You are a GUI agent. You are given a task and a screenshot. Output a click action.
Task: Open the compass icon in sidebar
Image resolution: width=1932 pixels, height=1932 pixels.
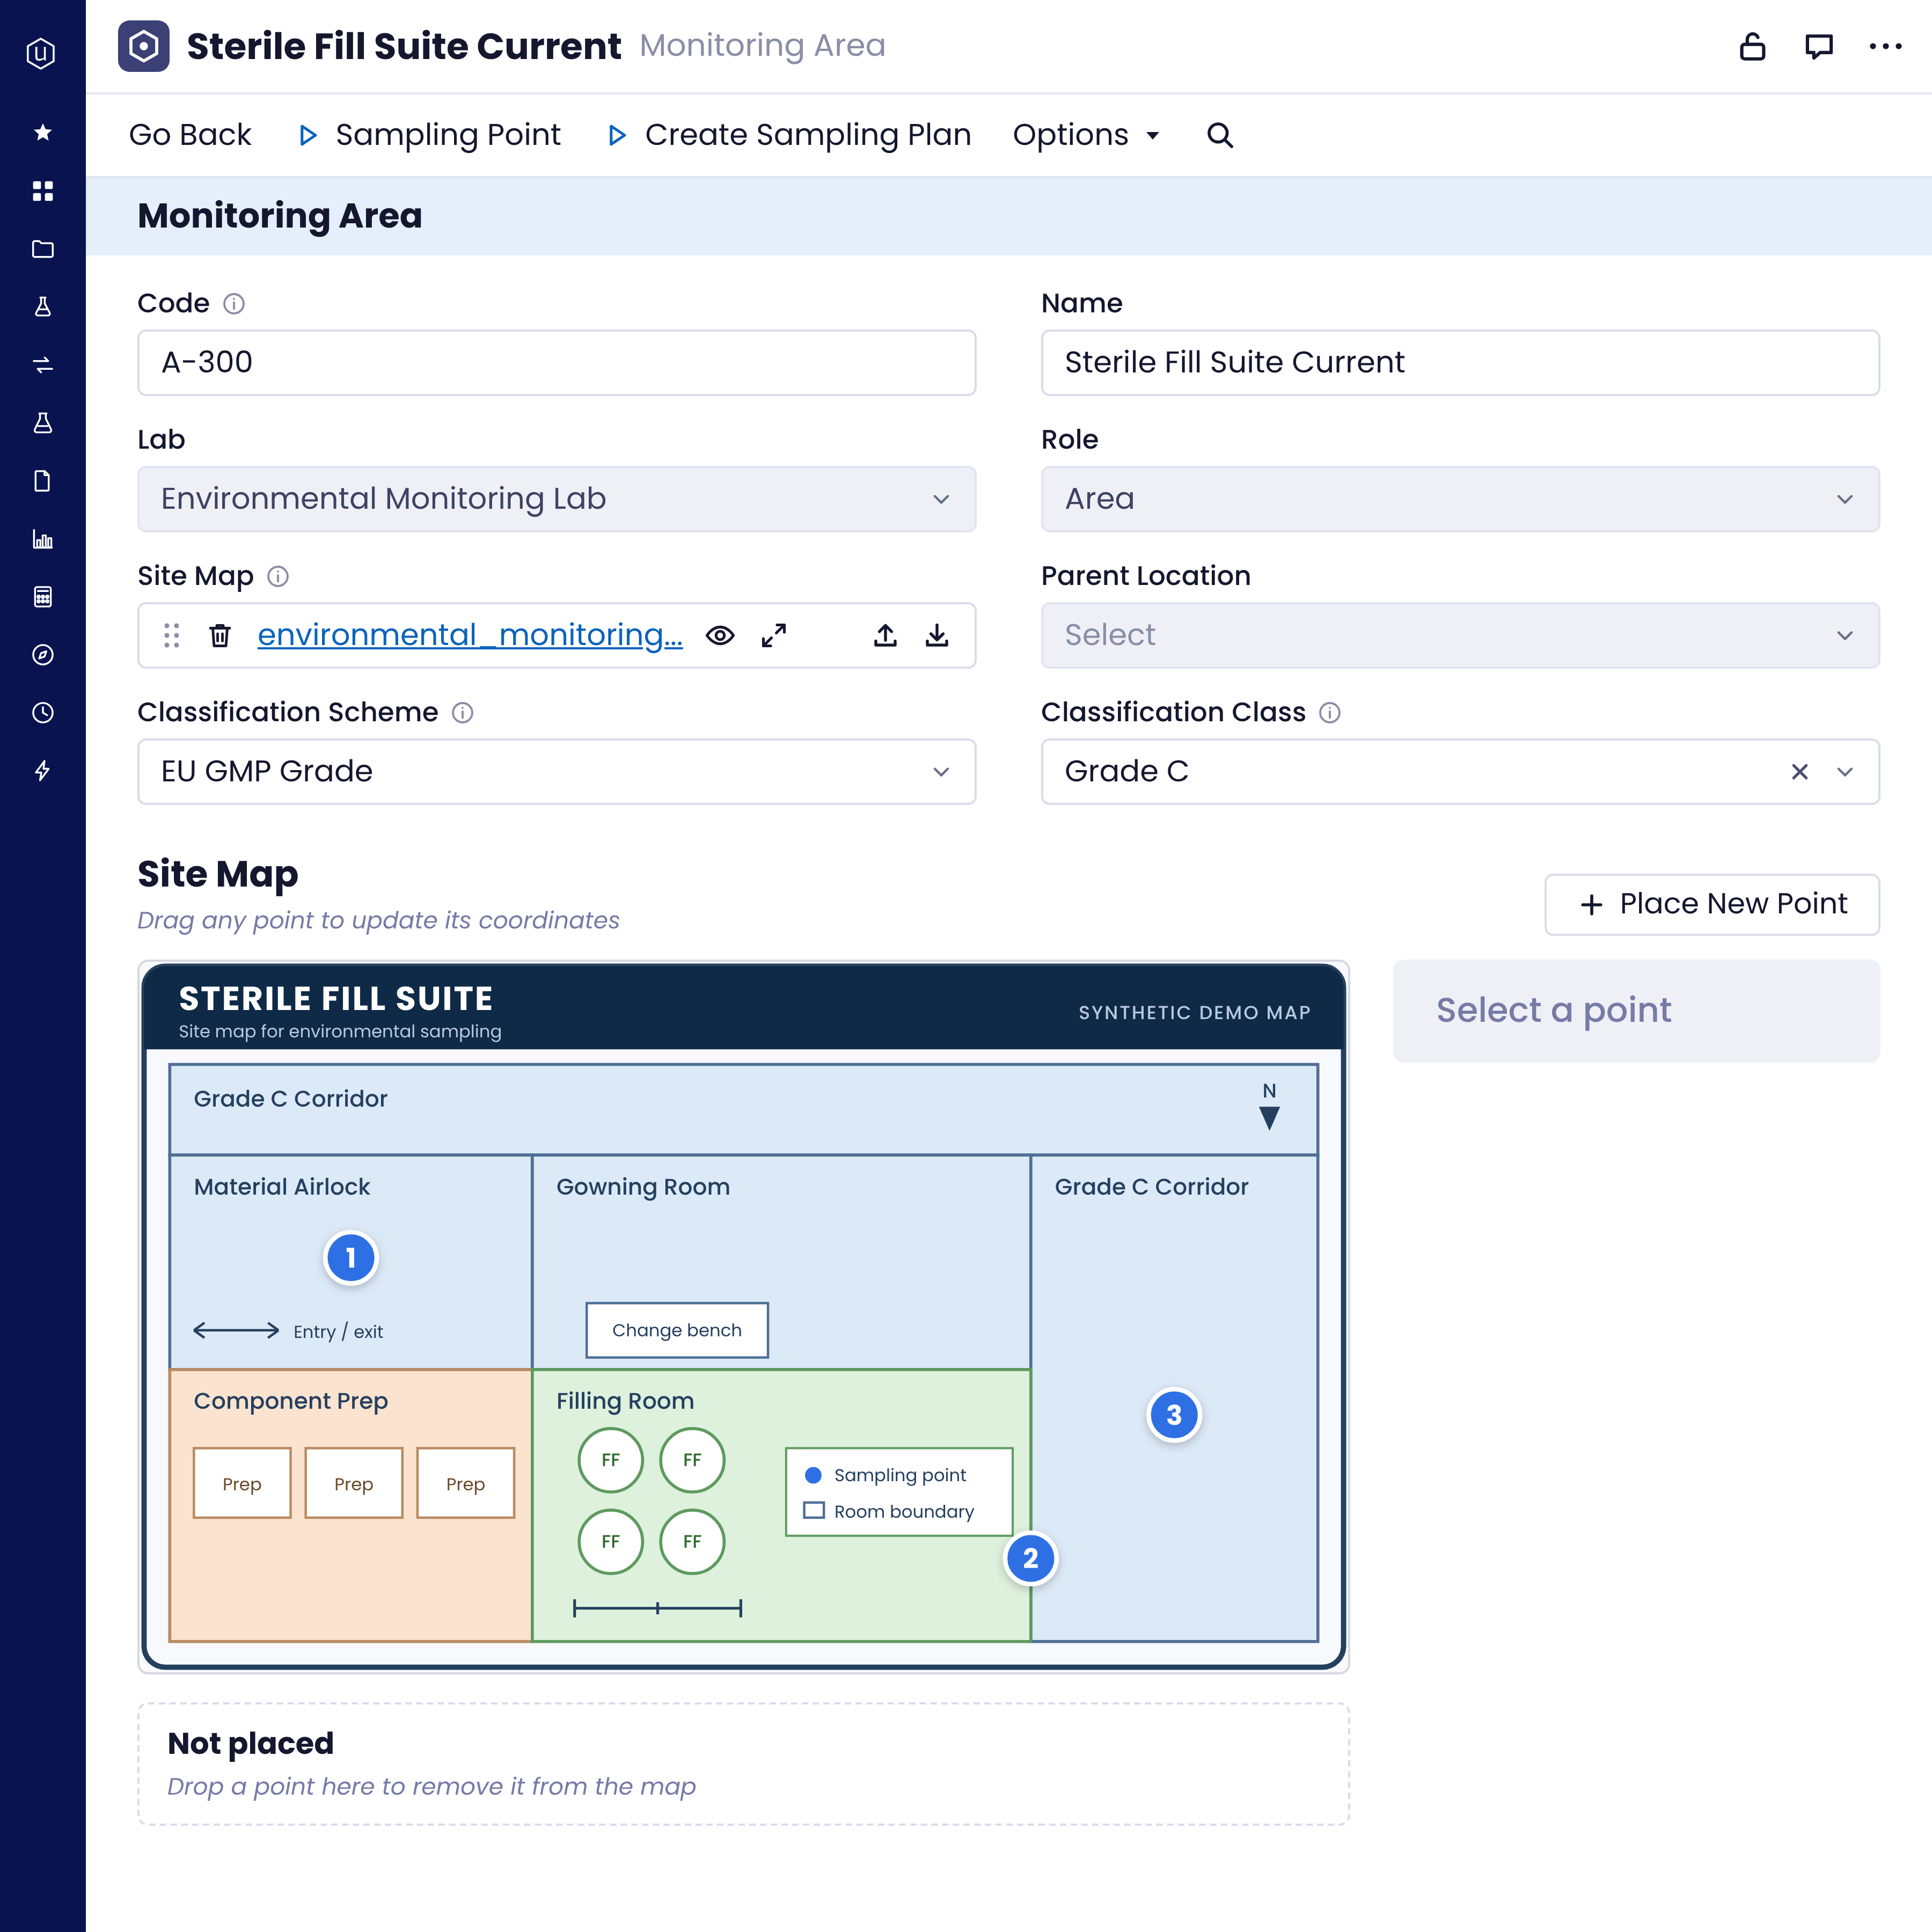[42, 655]
